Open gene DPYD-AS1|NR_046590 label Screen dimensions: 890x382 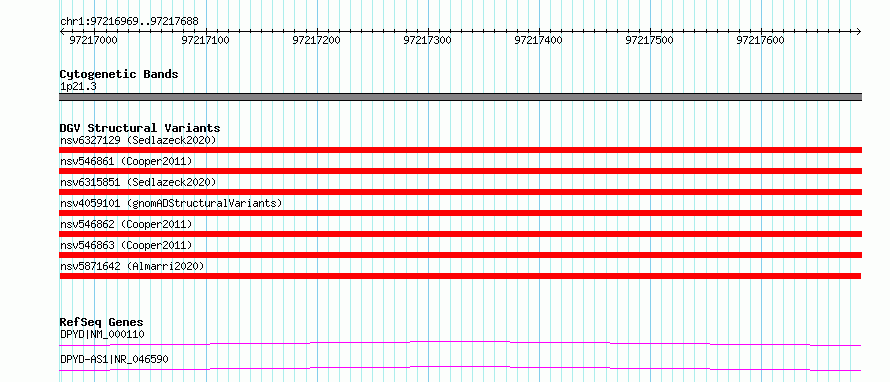(x=114, y=360)
